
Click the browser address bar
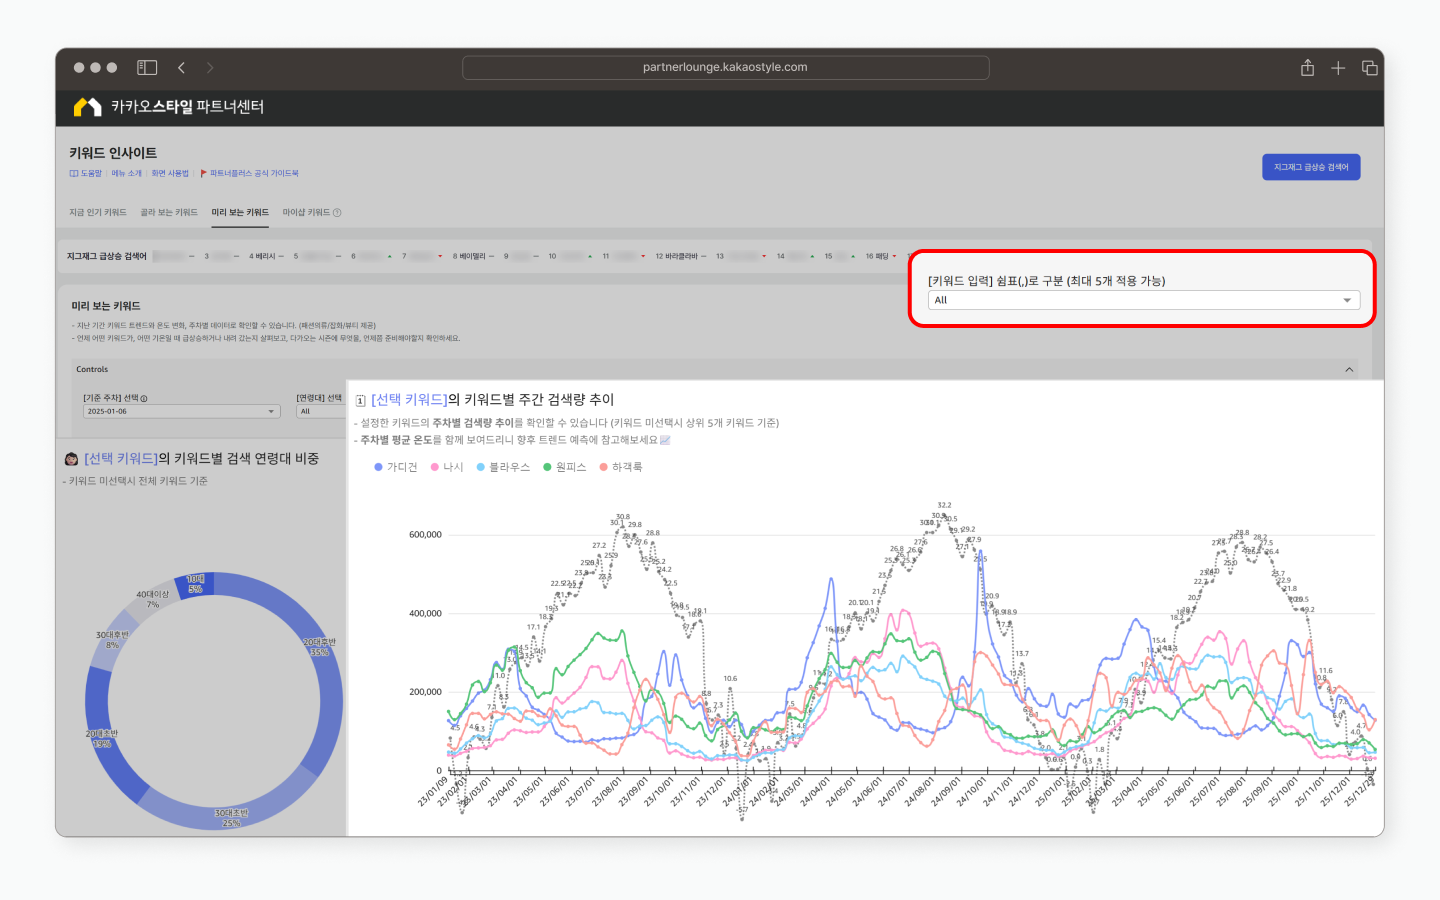[725, 68]
